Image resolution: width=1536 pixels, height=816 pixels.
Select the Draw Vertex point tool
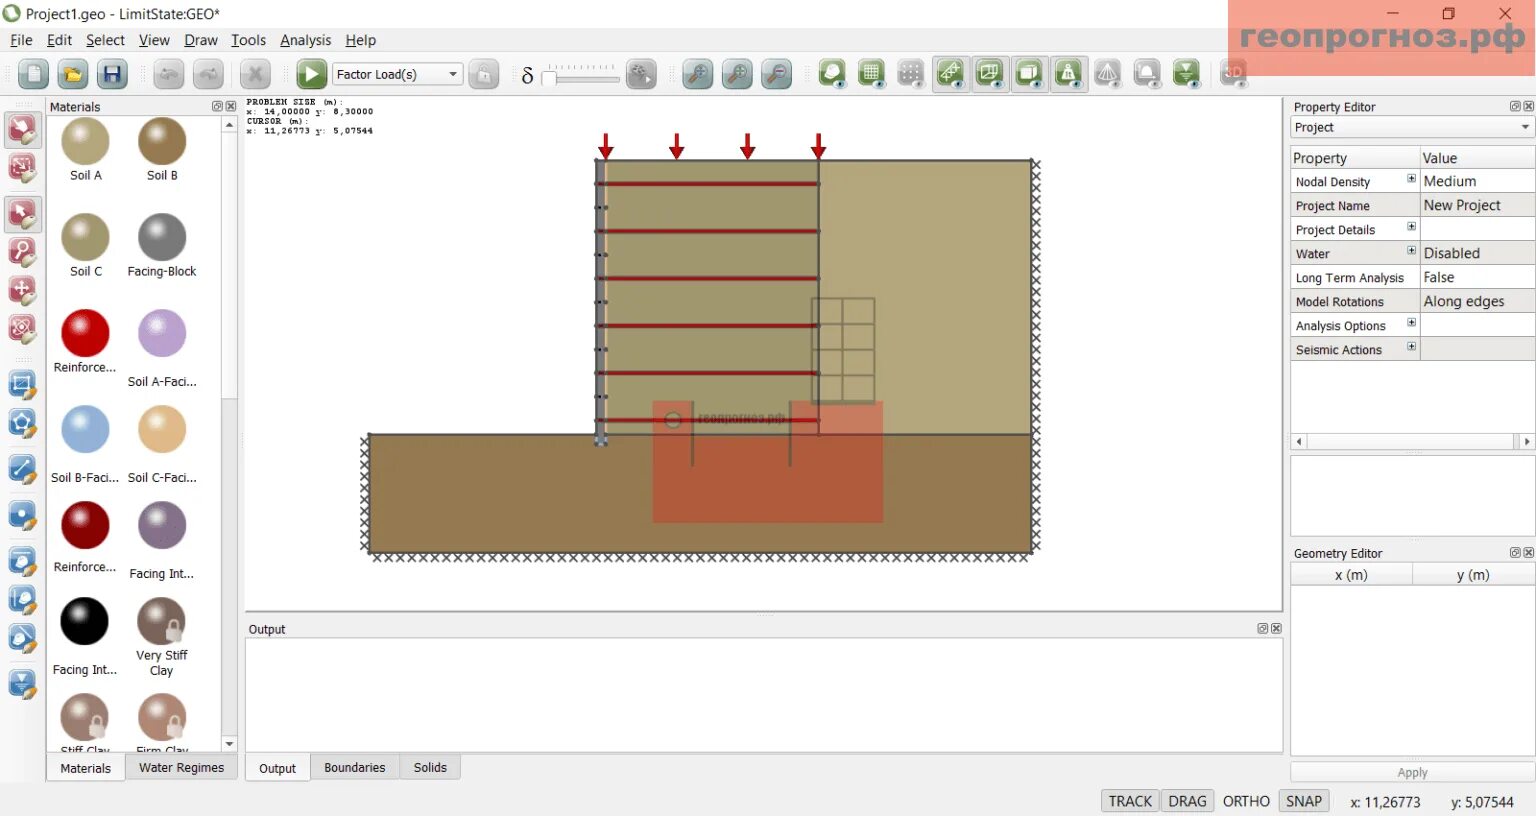tap(22, 517)
